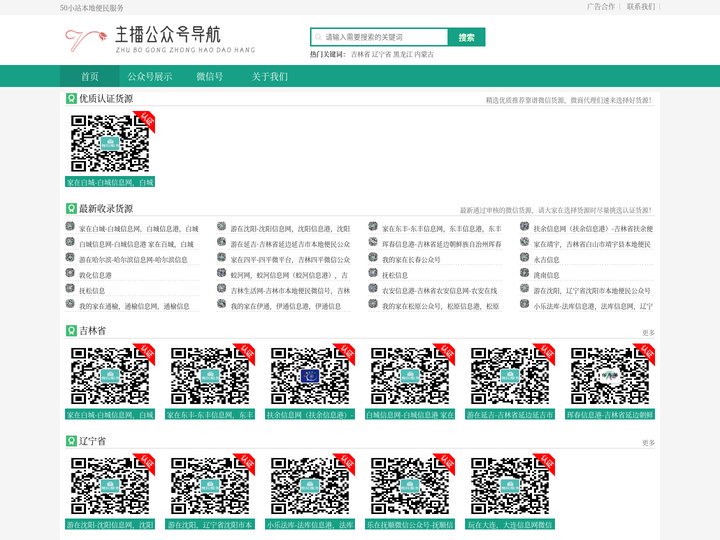Screen dimensions: 720x540
Task: Open QR thumbnail under 优质认证货源
Action: 110,143
